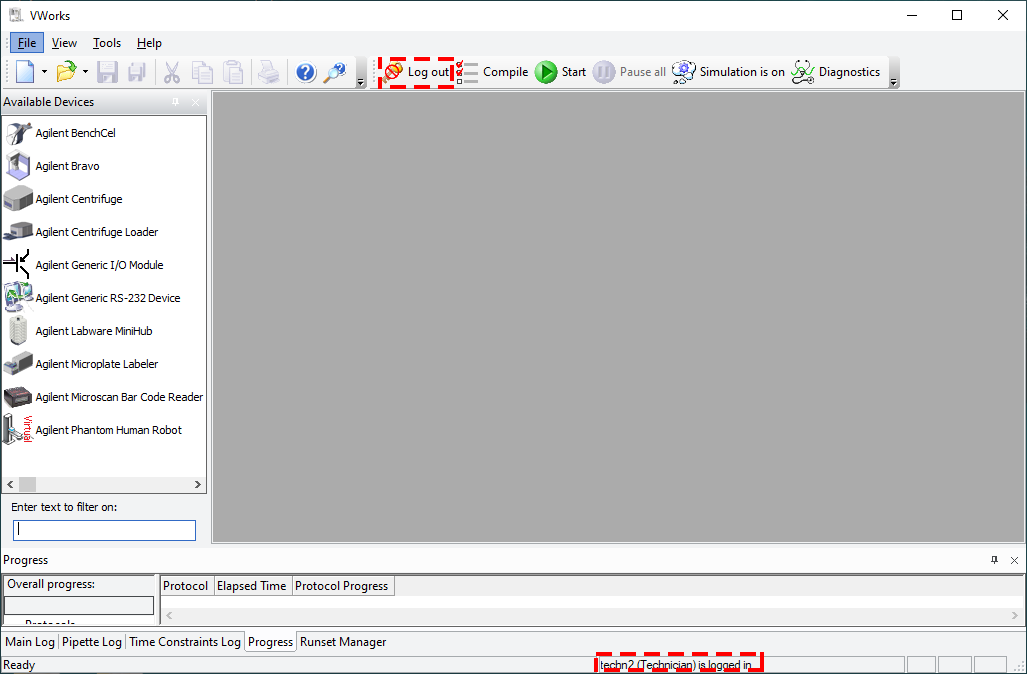The image size is (1031, 674).
Task: Close the Available Devices panel
Action: (x=195, y=102)
